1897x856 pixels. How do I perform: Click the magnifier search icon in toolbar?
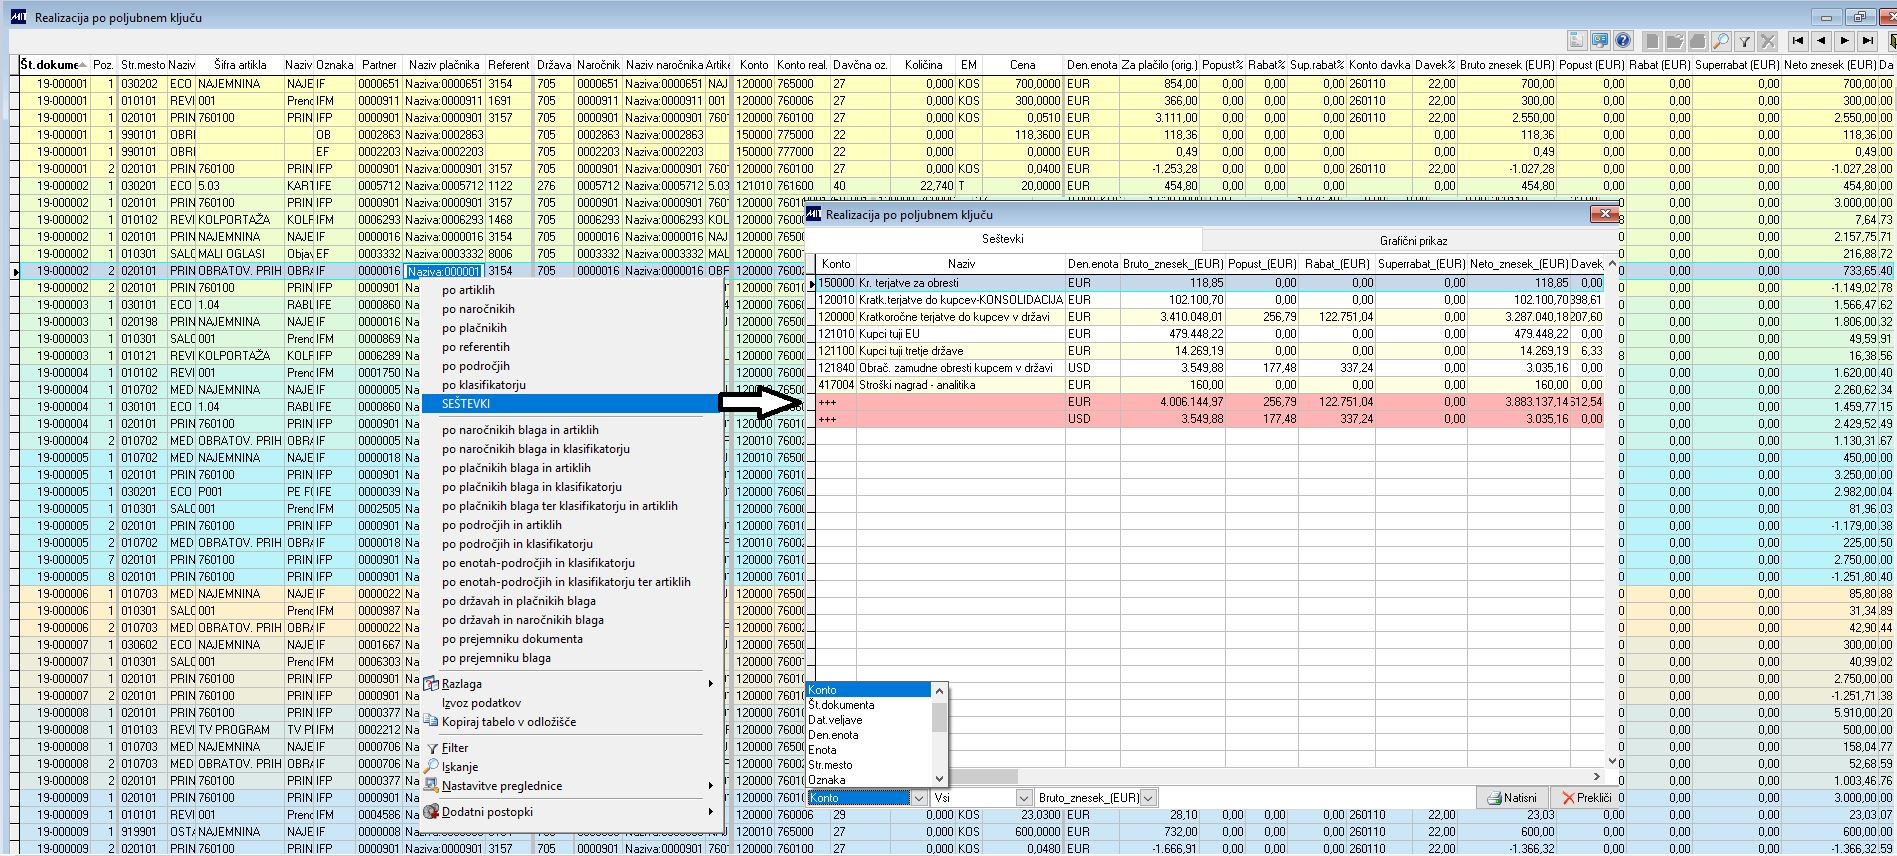pyautogui.click(x=1720, y=41)
